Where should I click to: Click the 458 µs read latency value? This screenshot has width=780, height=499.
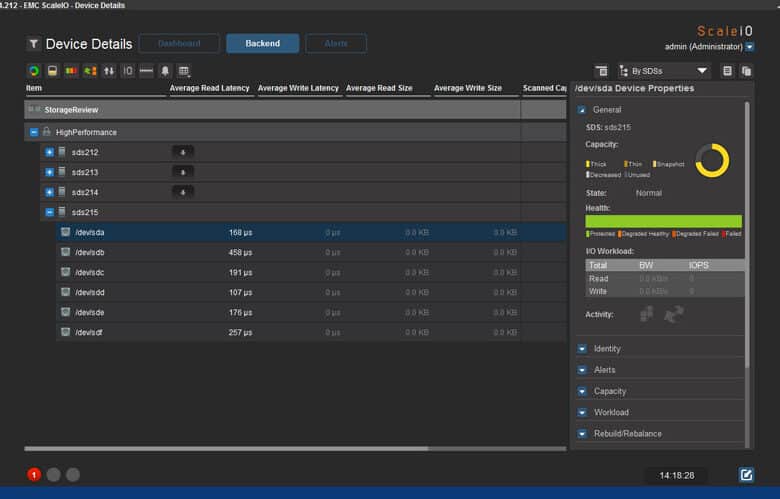pos(240,252)
